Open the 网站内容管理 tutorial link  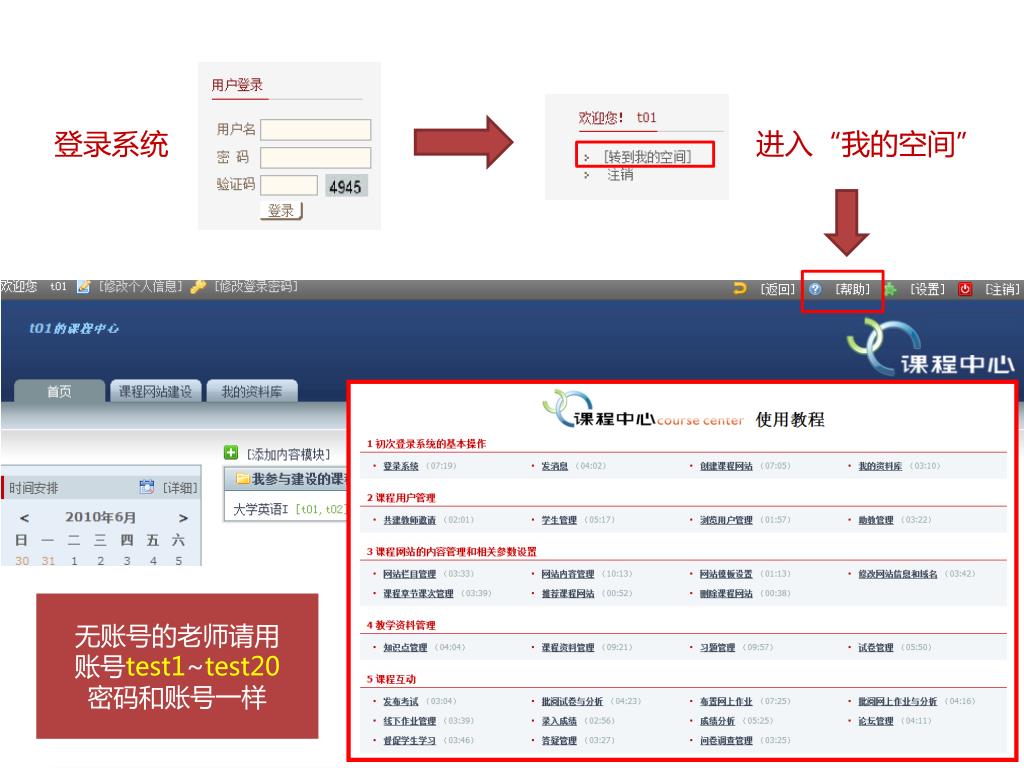click(568, 574)
